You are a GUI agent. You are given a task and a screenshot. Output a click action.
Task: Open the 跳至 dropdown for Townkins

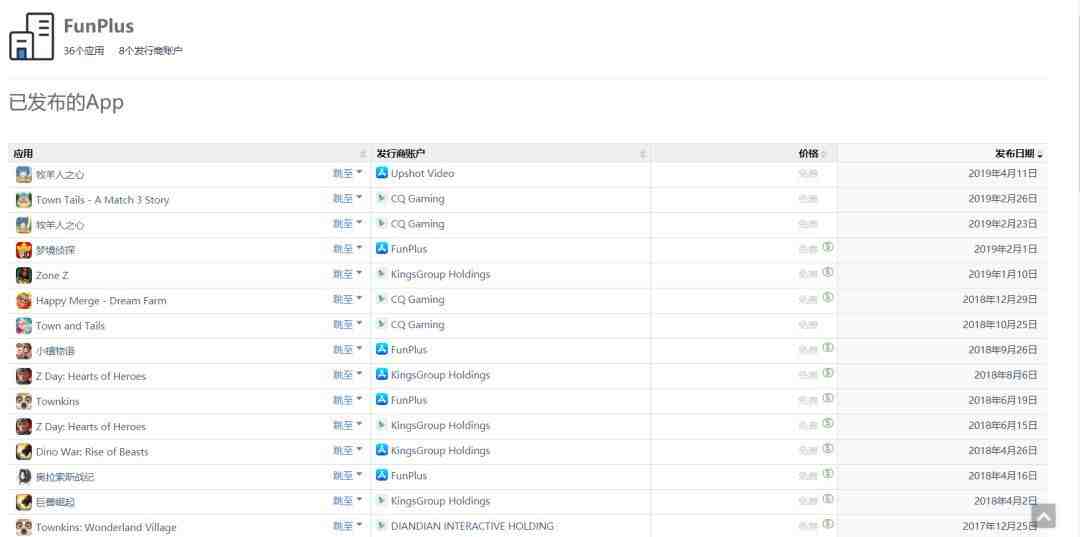[x=348, y=399]
